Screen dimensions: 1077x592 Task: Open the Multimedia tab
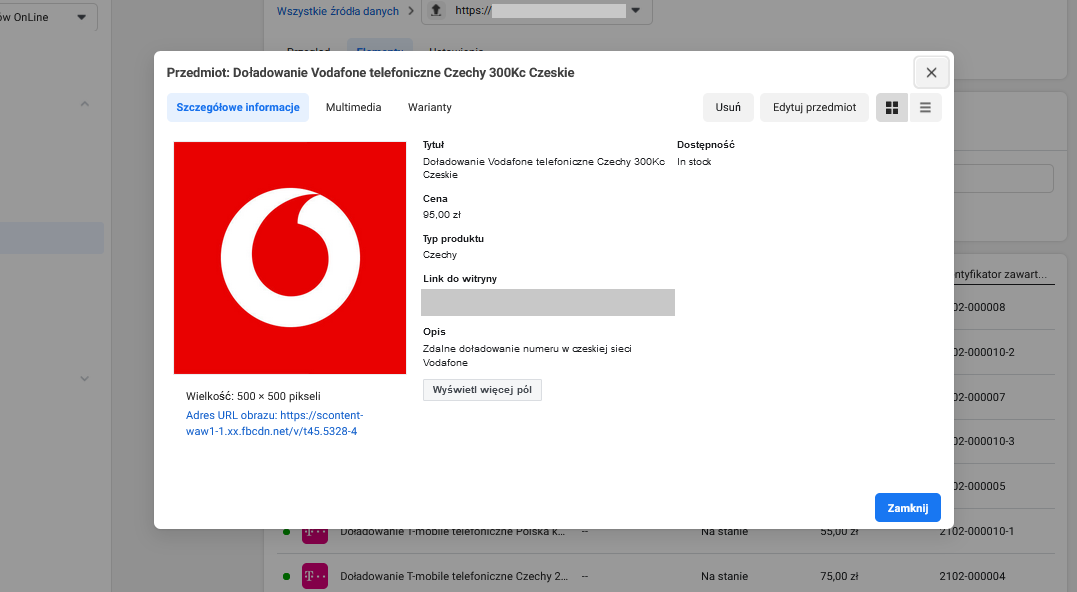pos(353,107)
